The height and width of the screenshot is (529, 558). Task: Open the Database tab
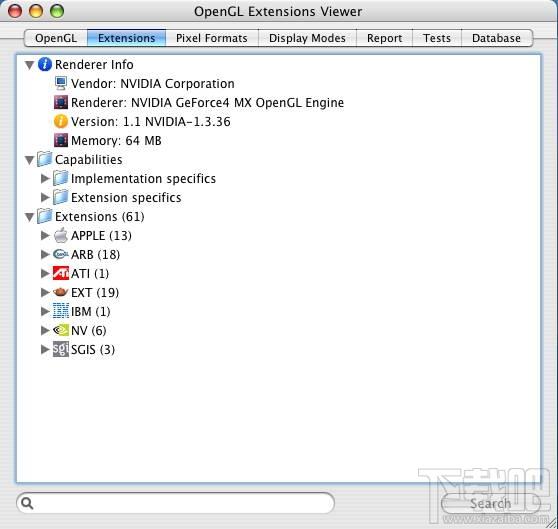tap(496, 38)
